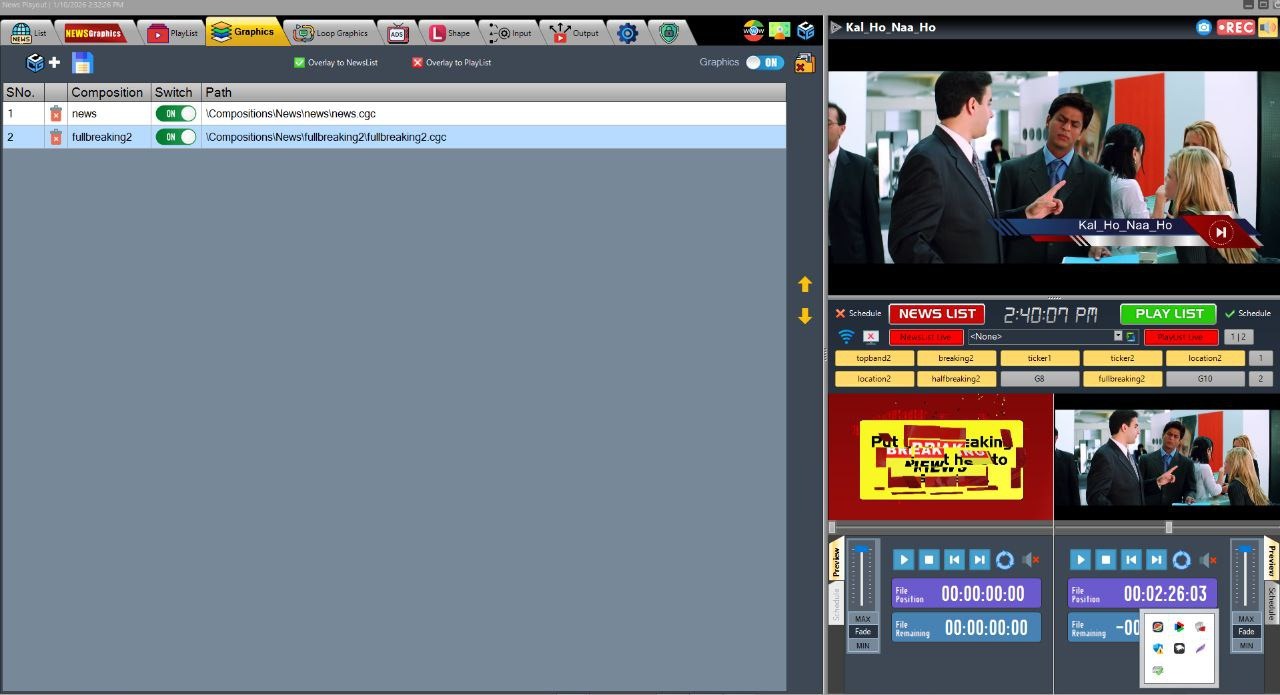Viewport: 1280px width, 695px height.
Task: Trigger the topband2 graphic button
Action: coord(874,358)
